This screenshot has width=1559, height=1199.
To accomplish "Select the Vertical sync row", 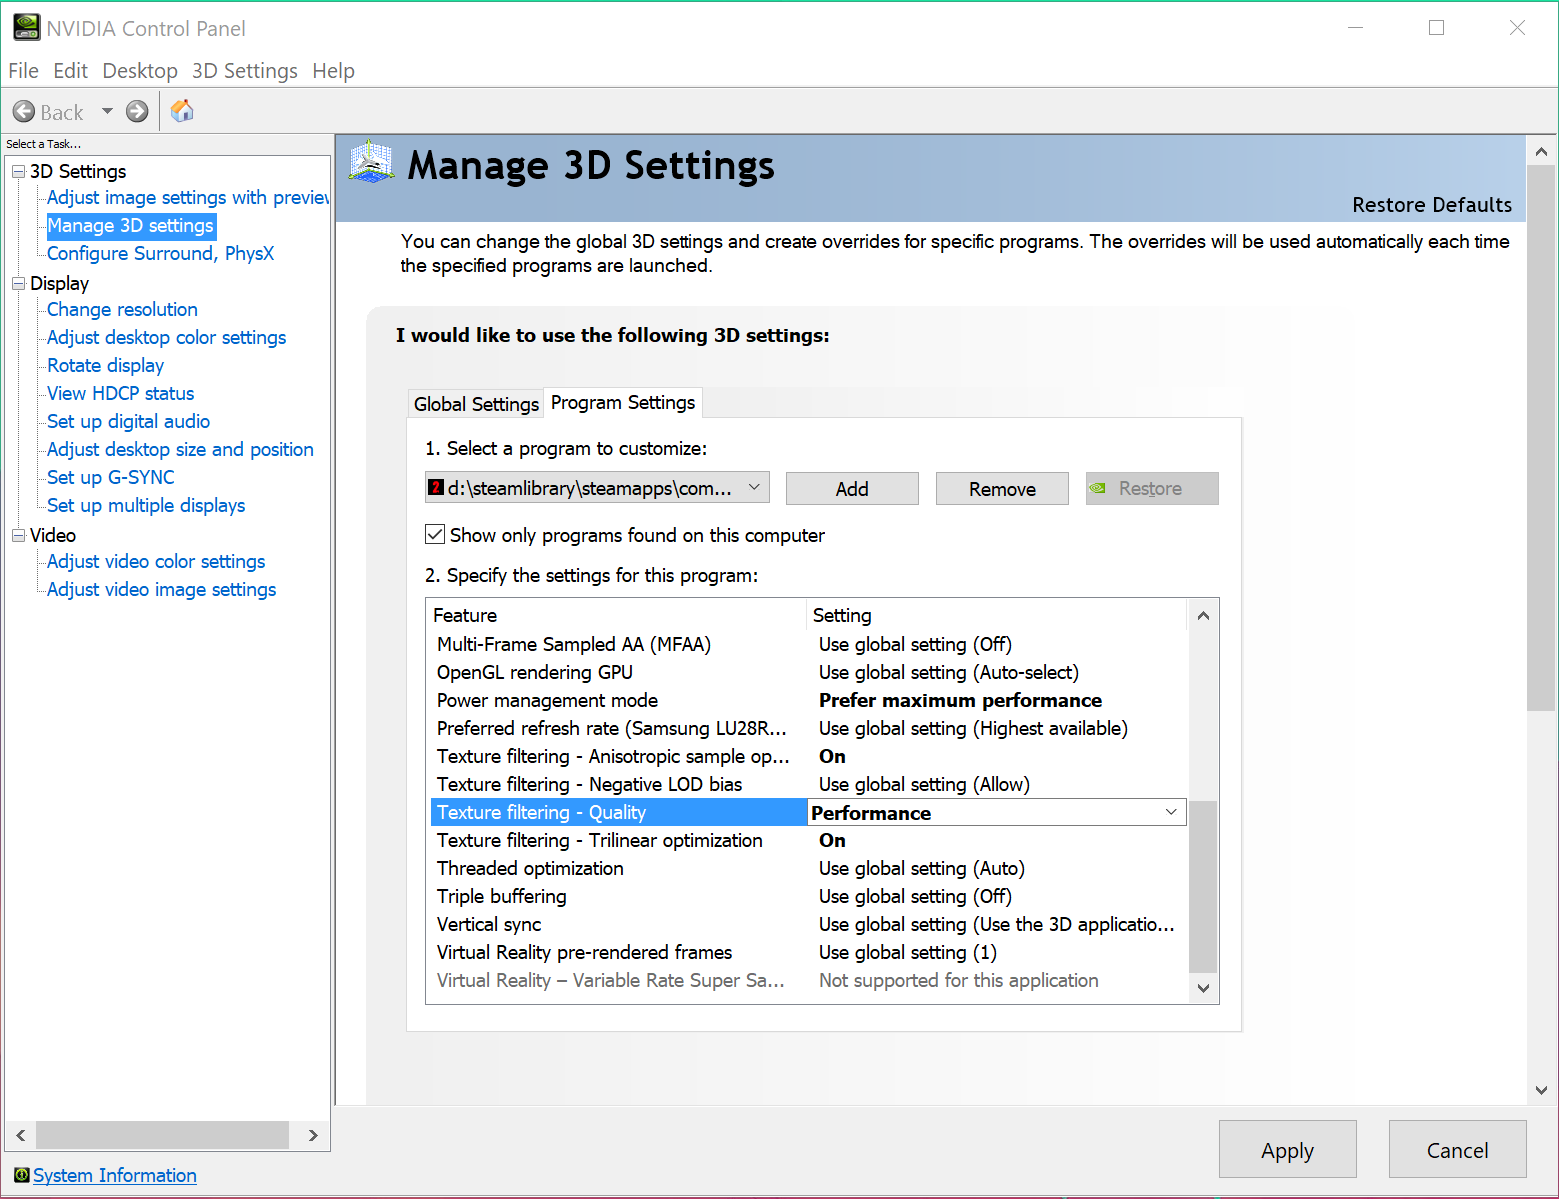I will pyautogui.click(x=808, y=924).
